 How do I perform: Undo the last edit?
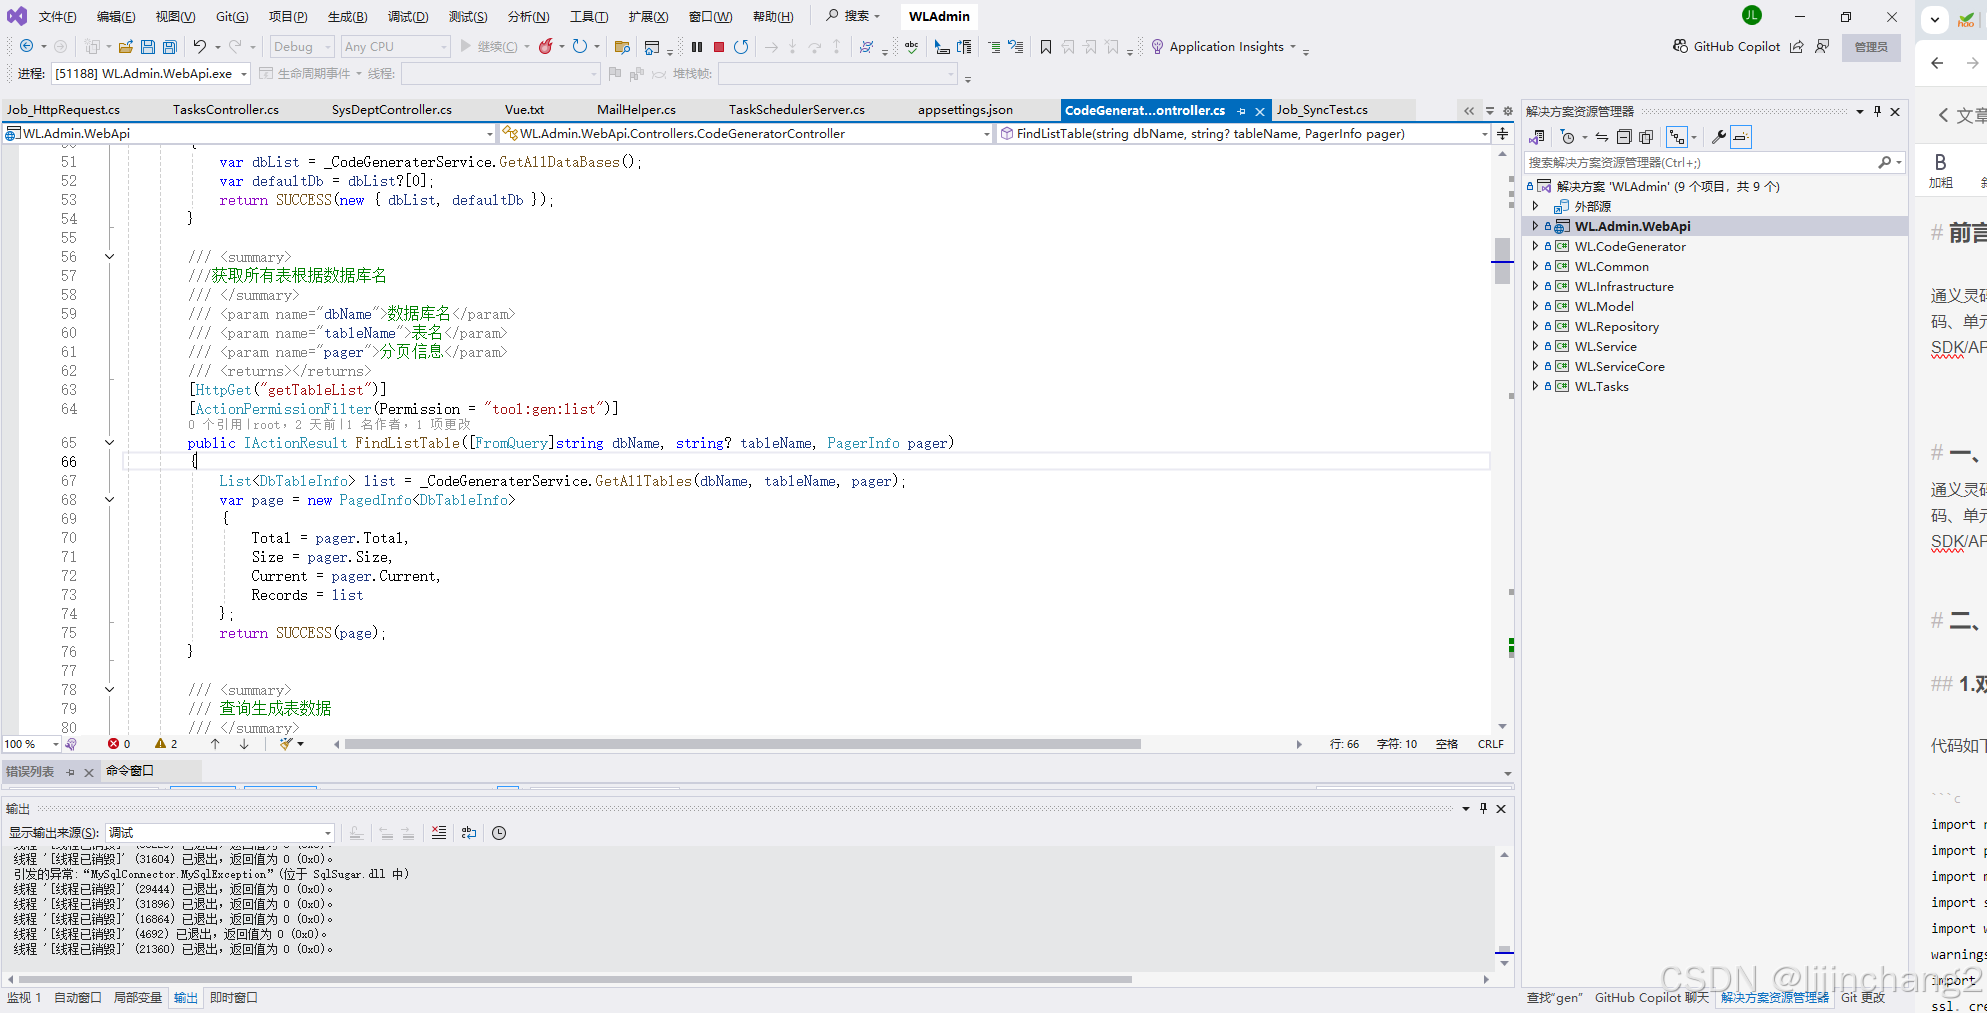(200, 47)
